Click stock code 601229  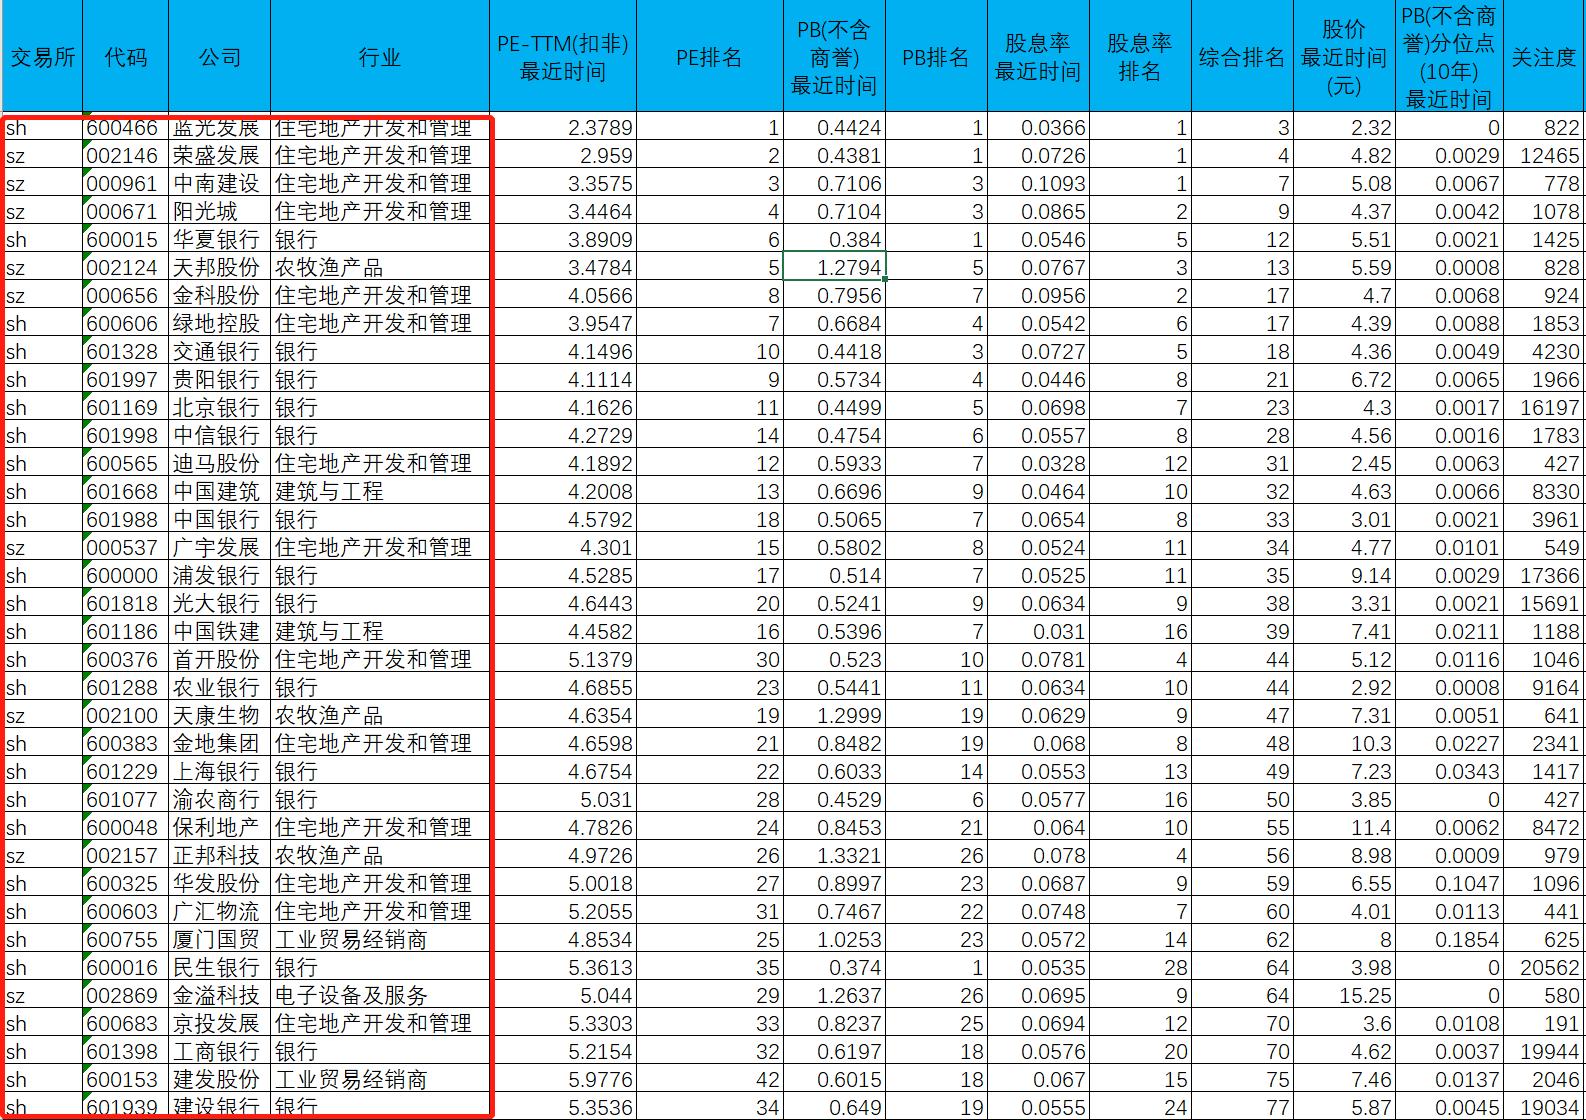coord(126,771)
